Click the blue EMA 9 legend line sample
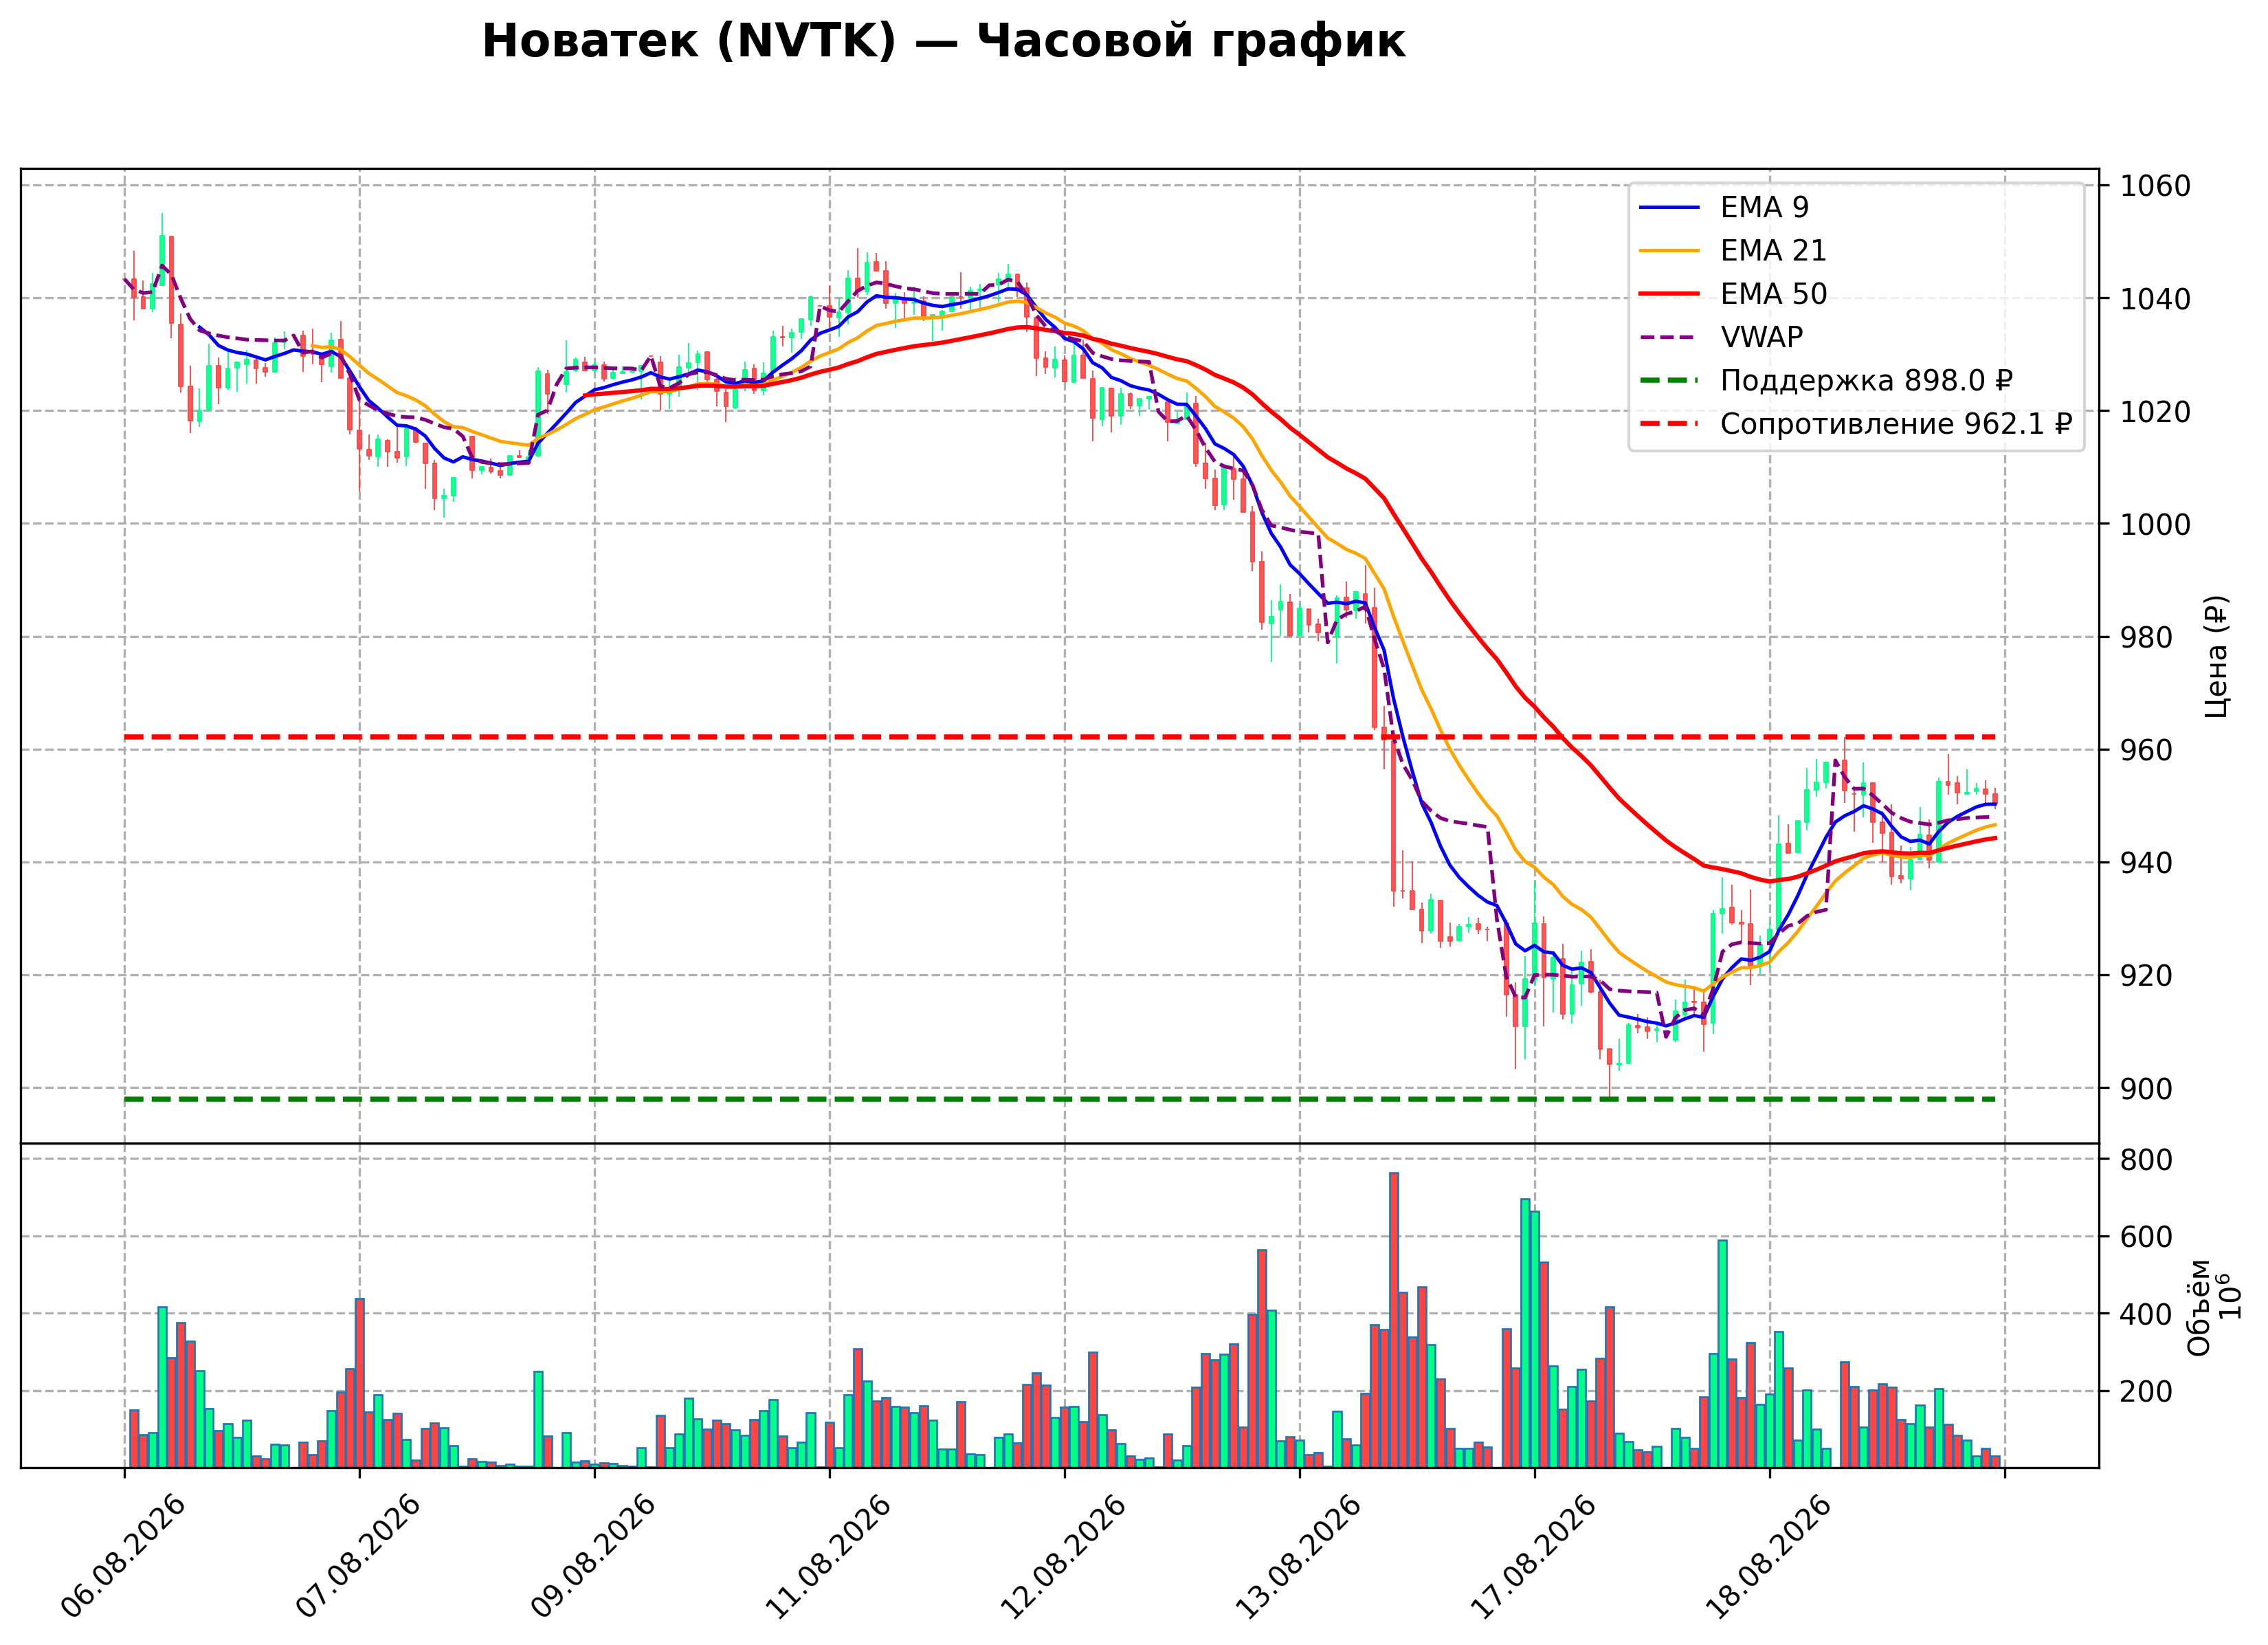Viewport: 2268px width, 1645px height. click(1669, 207)
